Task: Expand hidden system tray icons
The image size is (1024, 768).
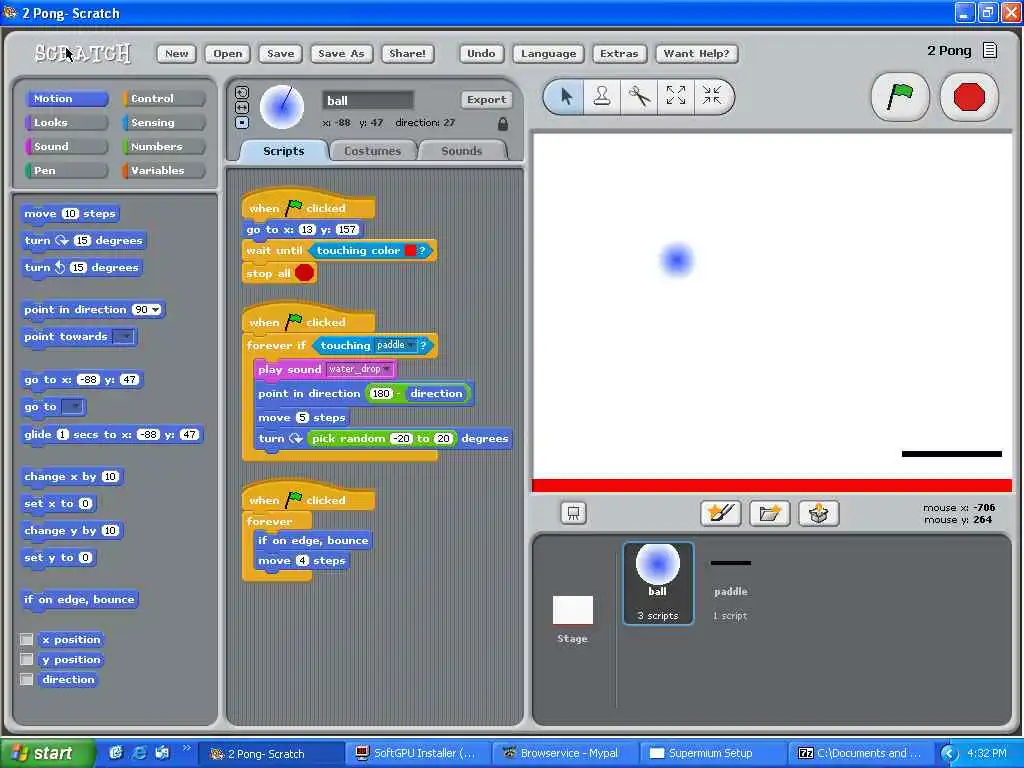Action: (949, 753)
